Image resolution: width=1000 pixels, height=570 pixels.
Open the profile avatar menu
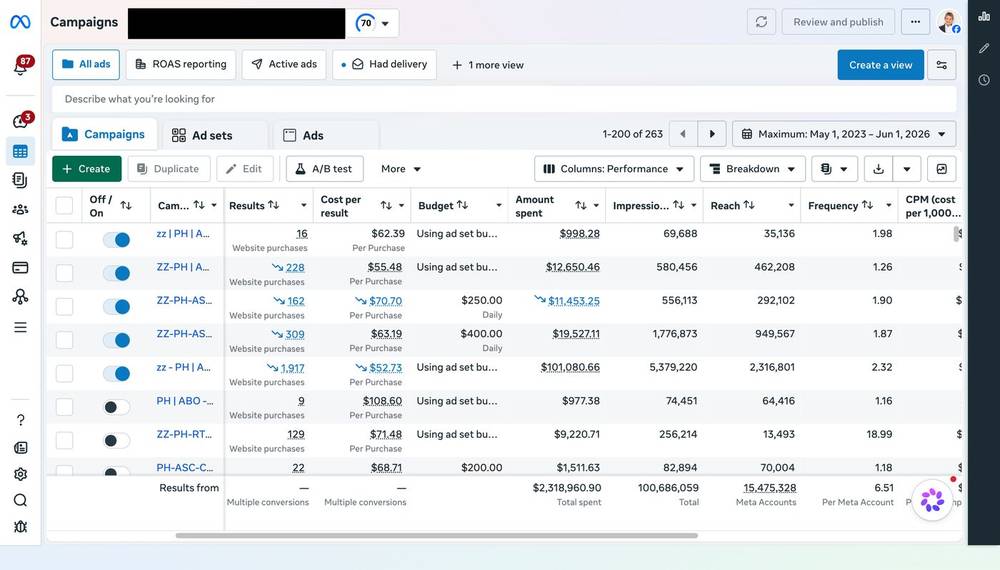click(948, 22)
